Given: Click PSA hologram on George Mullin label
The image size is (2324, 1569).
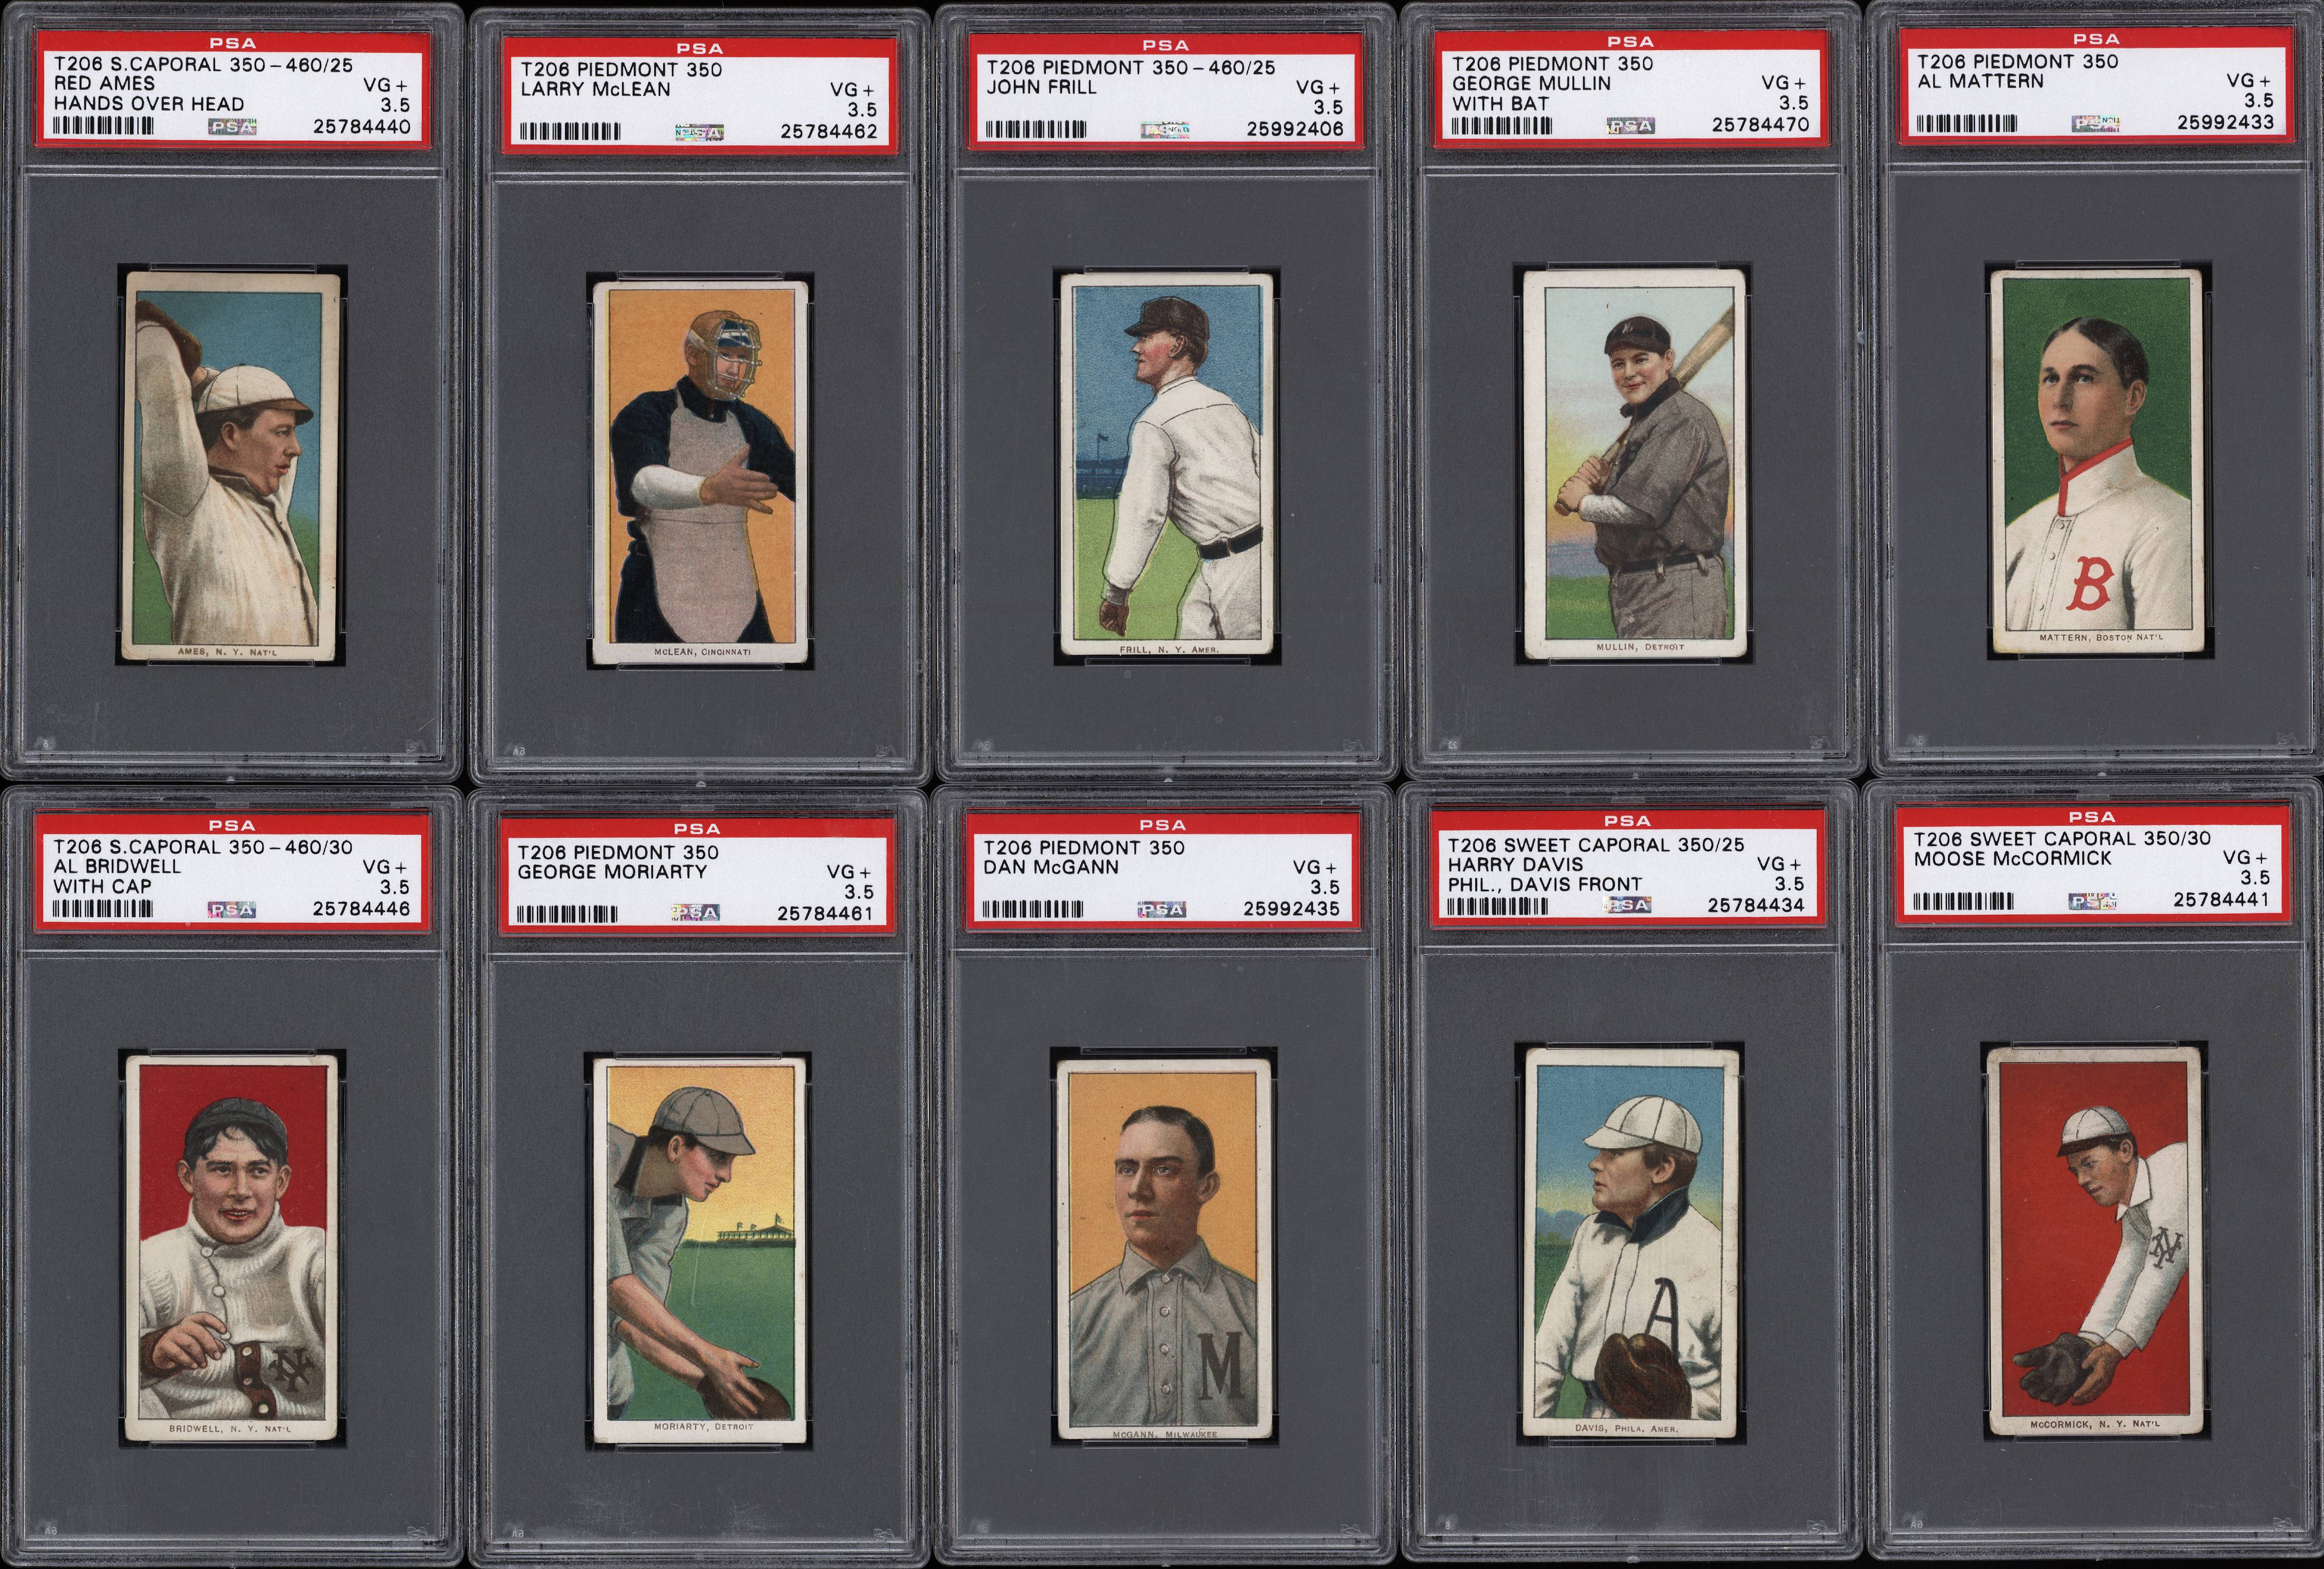Looking at the screenshot, I should 1631,125.
